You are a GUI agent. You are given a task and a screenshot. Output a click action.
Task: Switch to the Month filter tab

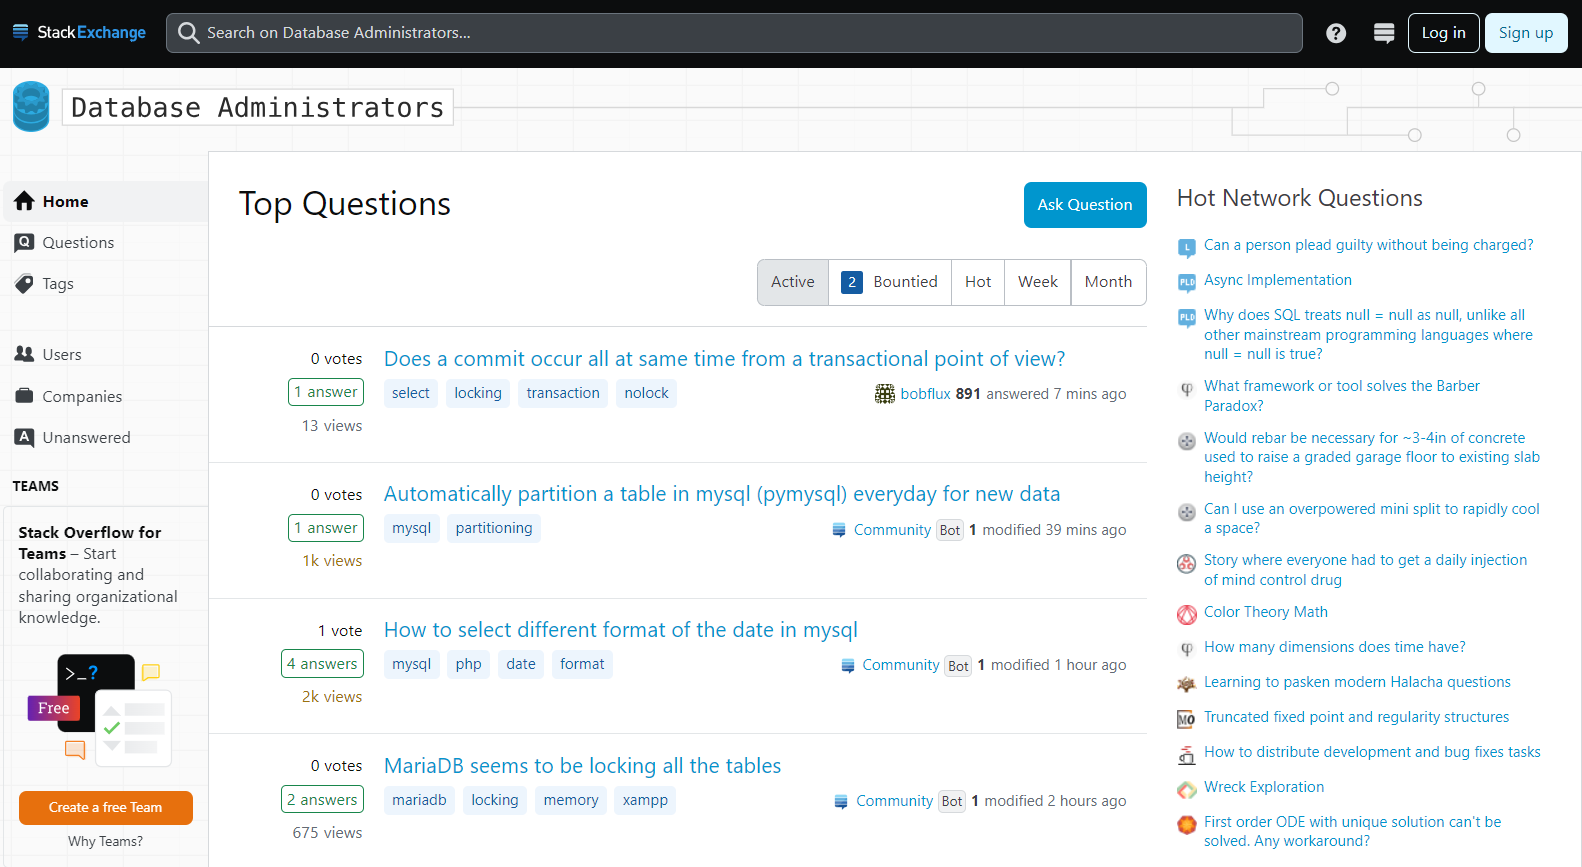click(x=1109, y=282)
